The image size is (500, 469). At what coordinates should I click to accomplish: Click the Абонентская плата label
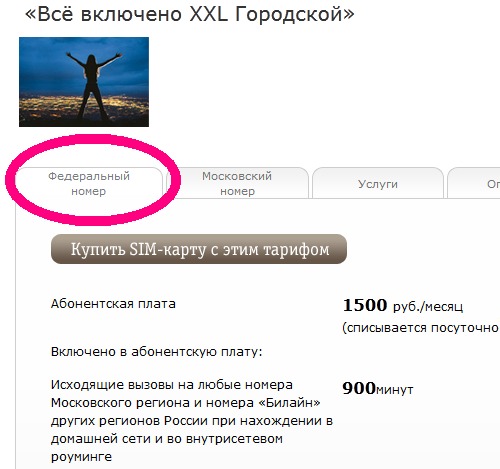113,304
